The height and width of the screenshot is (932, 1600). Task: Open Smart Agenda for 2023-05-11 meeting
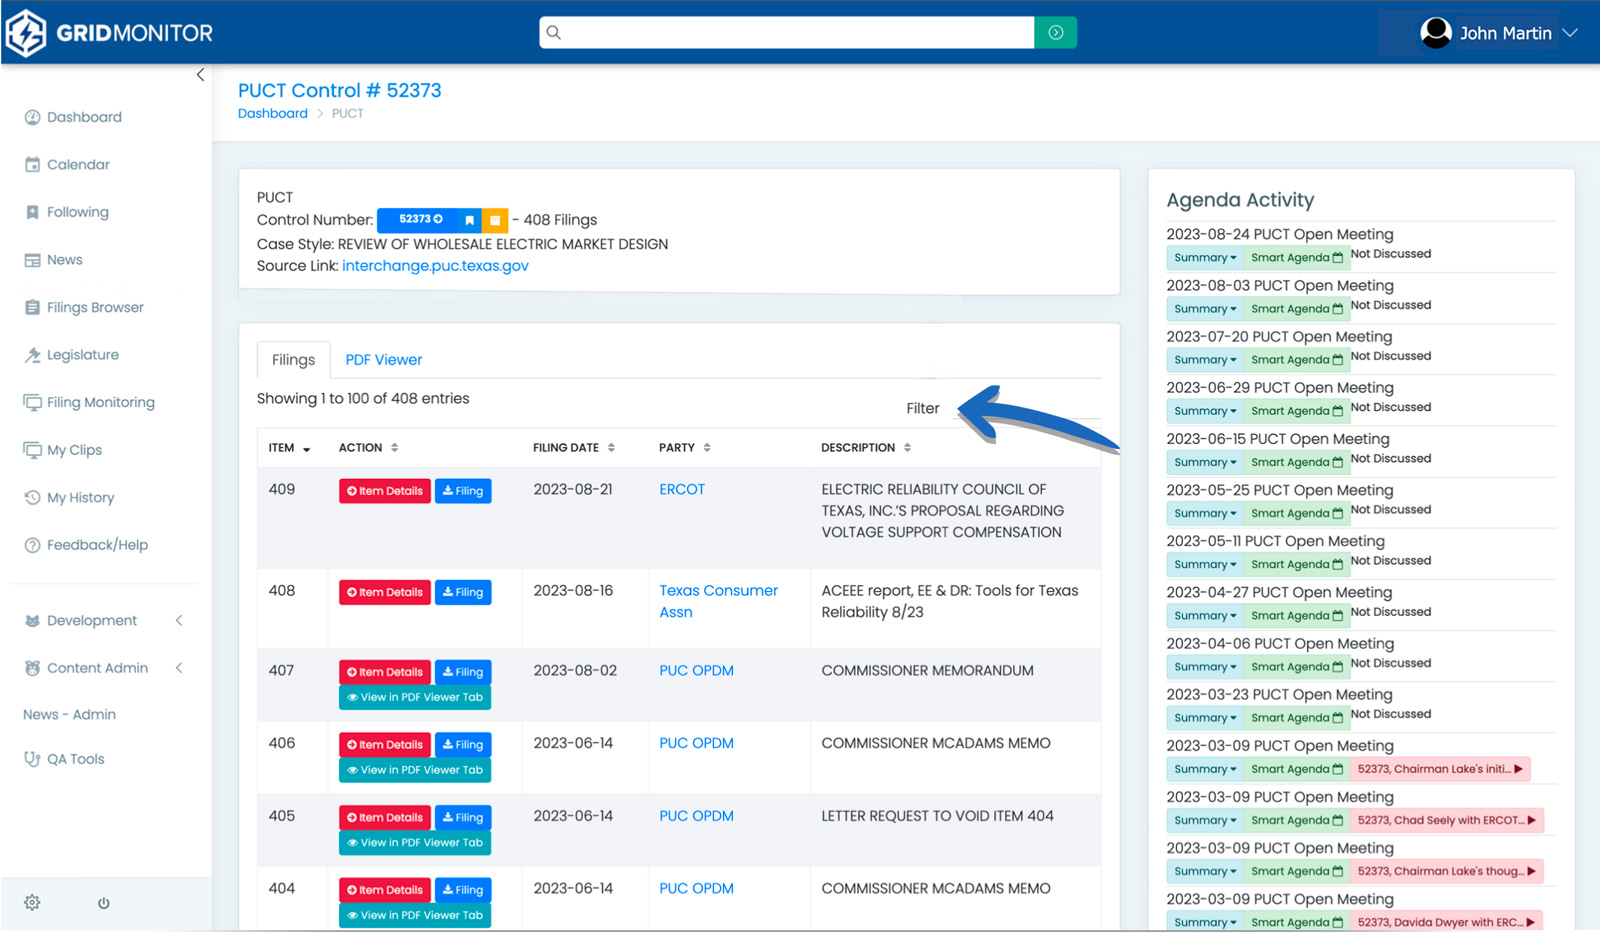(1297, 565)
